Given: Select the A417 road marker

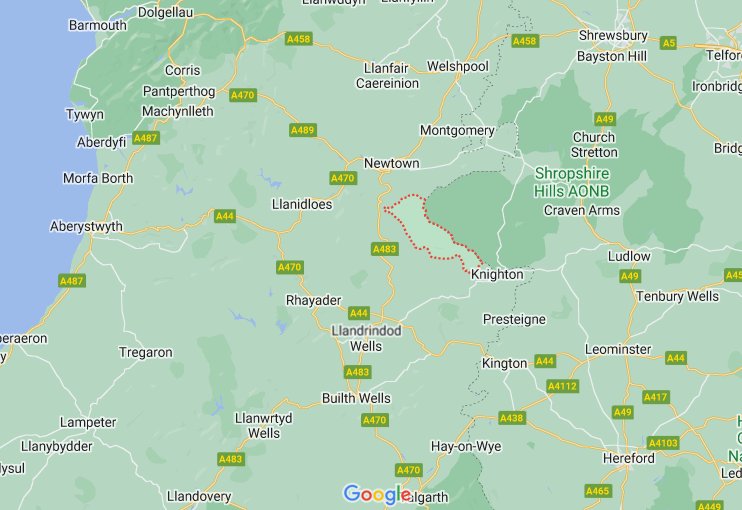Looking at the screenshot, I should coord(655,397).
